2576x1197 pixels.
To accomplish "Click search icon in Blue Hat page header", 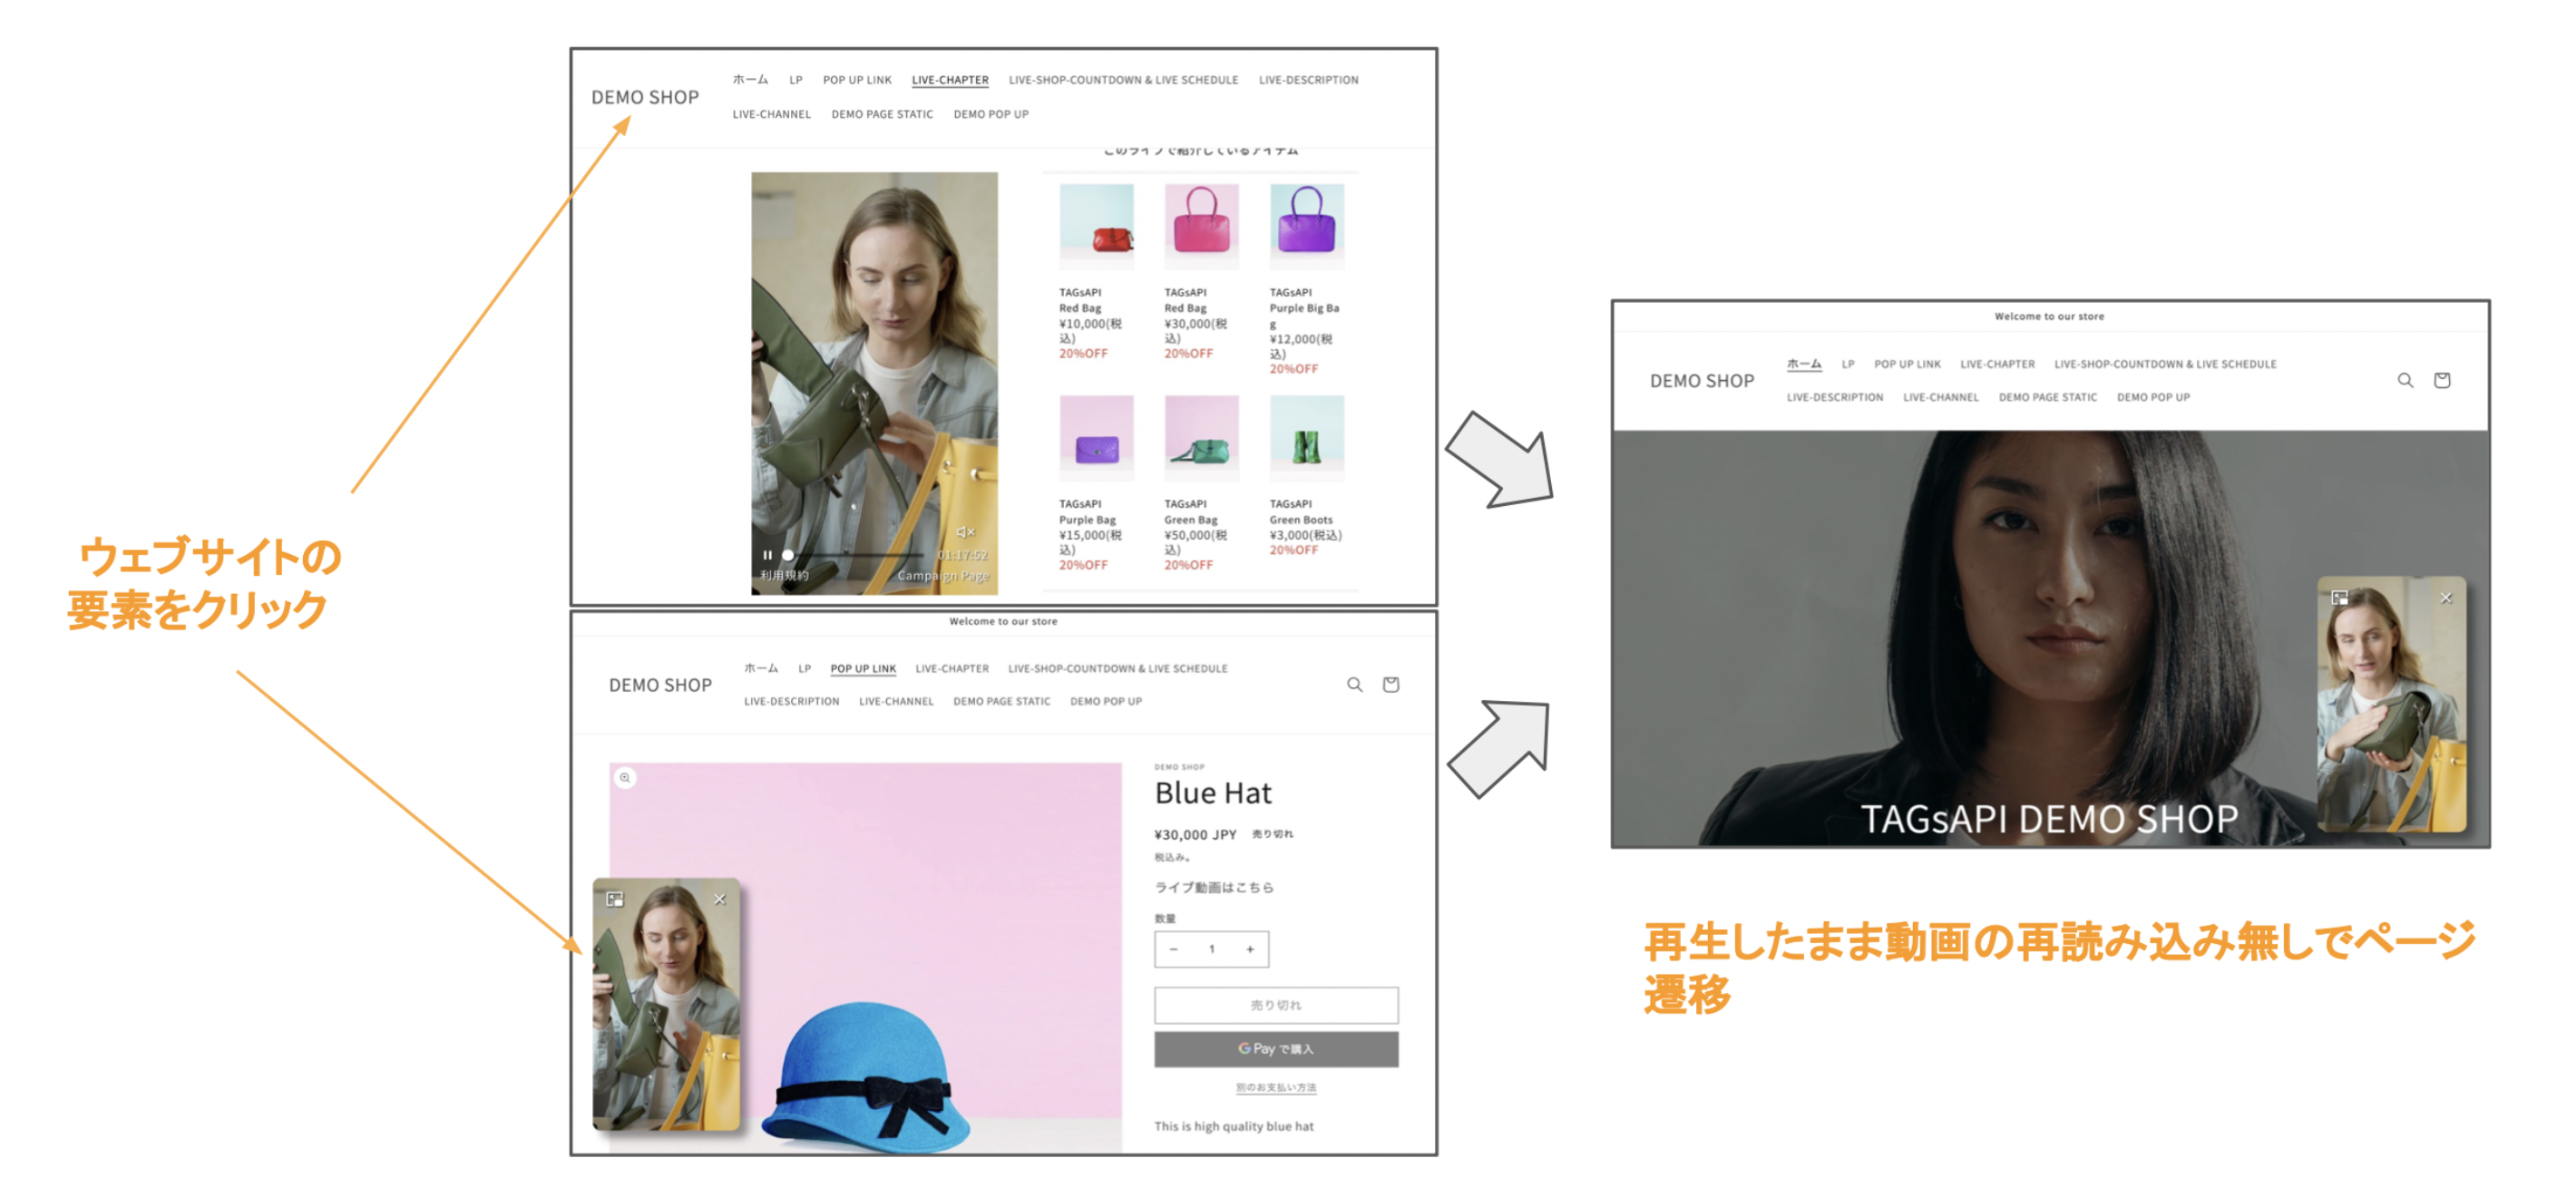I will [x=1354, y=685].
